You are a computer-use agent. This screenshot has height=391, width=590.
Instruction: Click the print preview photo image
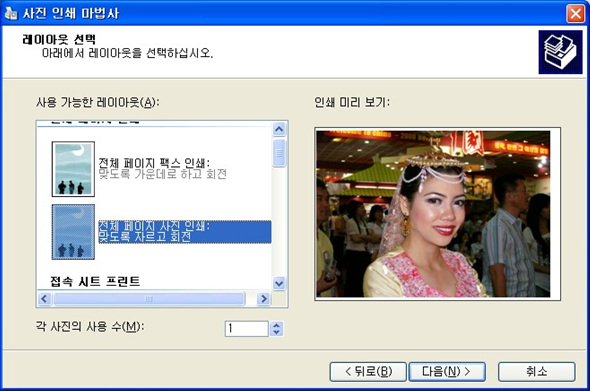[433, 214]
